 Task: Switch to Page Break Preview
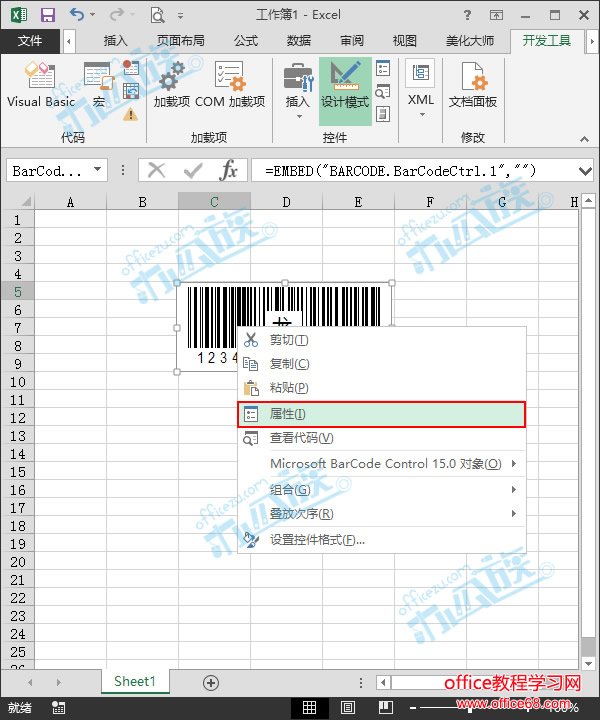click(x=386, y=708)
